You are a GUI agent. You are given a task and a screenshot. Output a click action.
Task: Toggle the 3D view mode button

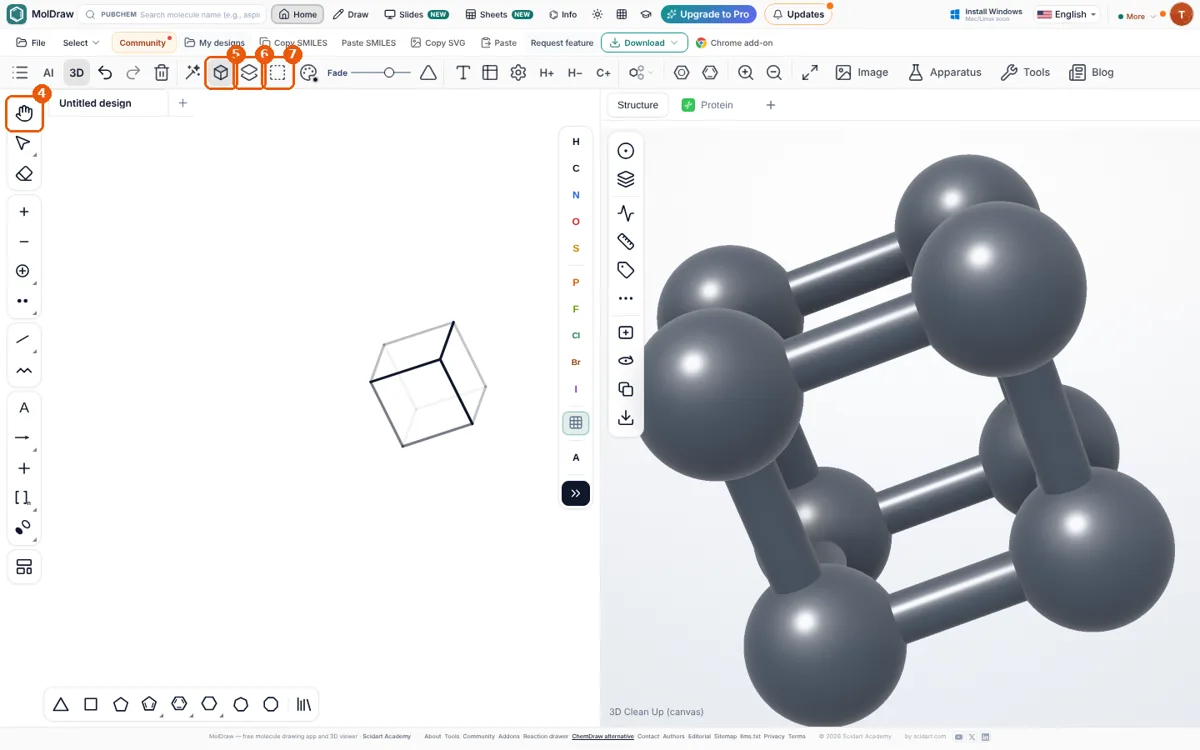coord(76,72)
